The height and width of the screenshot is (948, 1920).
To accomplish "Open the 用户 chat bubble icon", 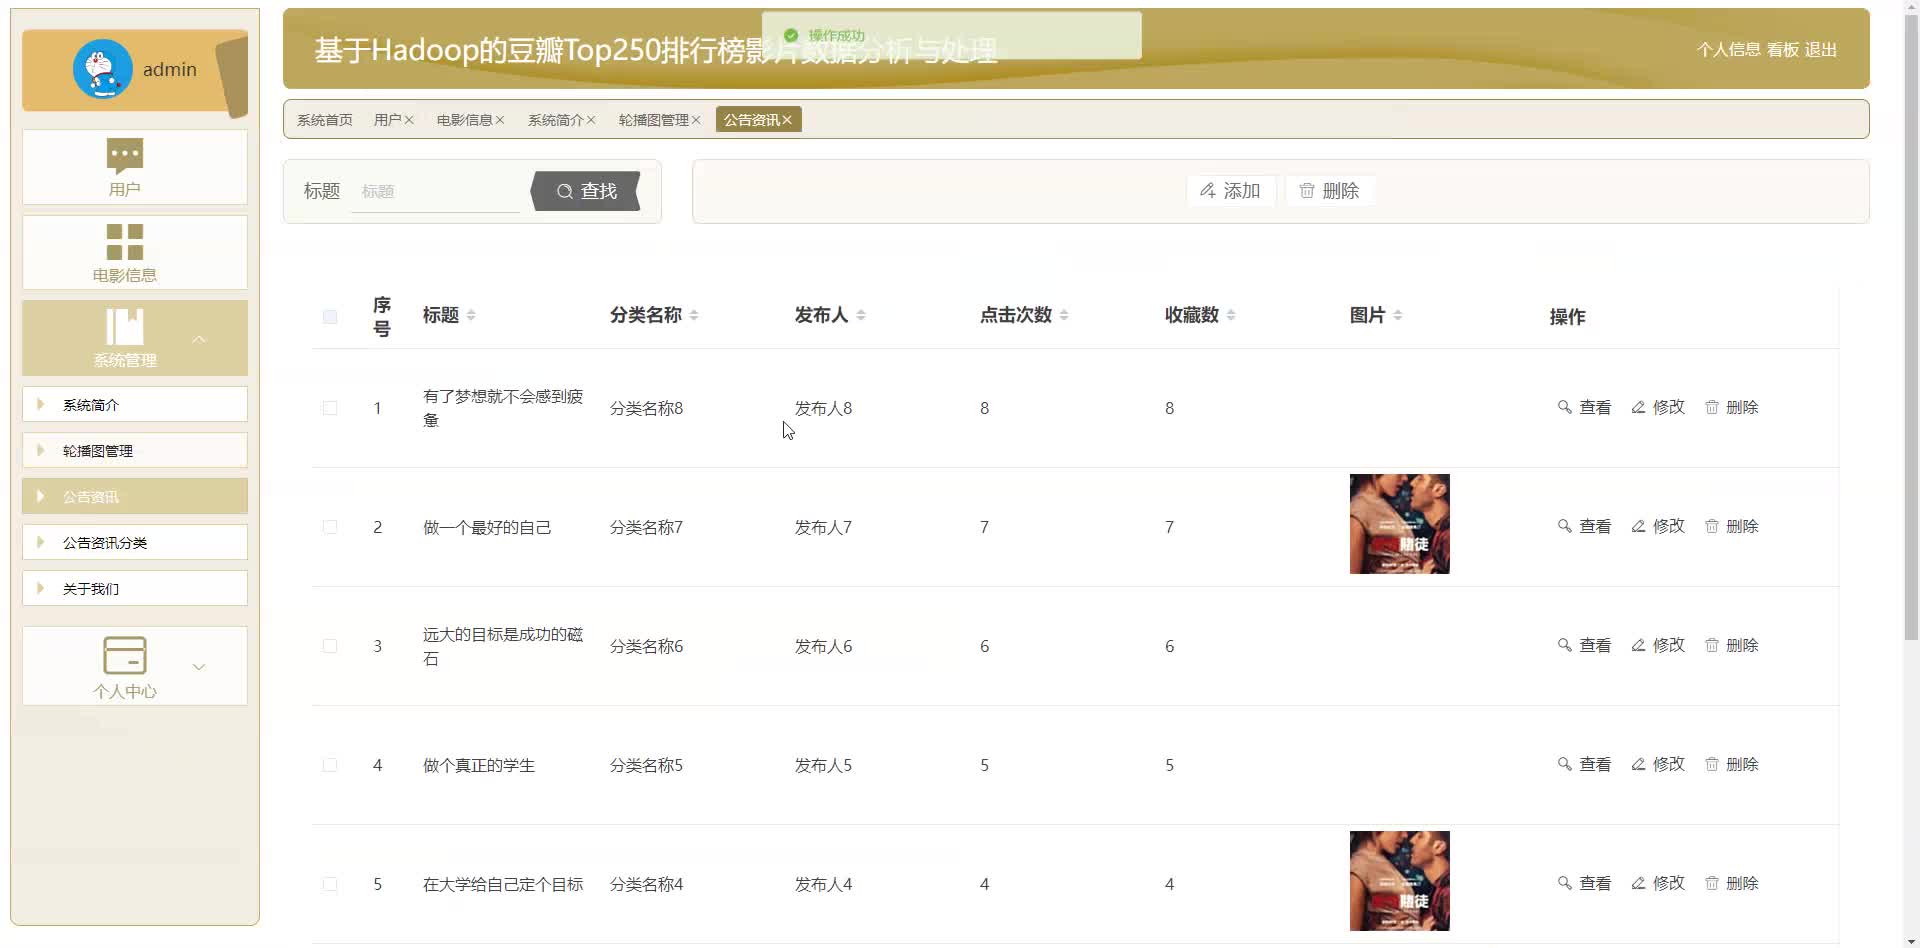I will tap(125, 155).
